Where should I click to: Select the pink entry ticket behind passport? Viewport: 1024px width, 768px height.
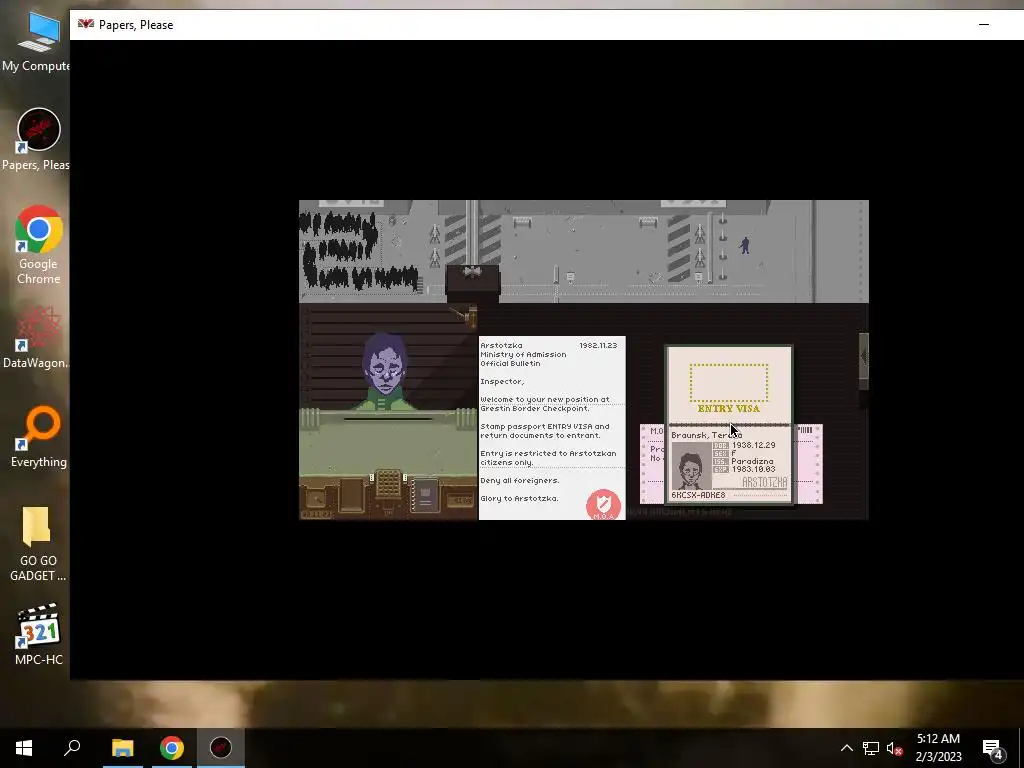(x=808, y=464)
